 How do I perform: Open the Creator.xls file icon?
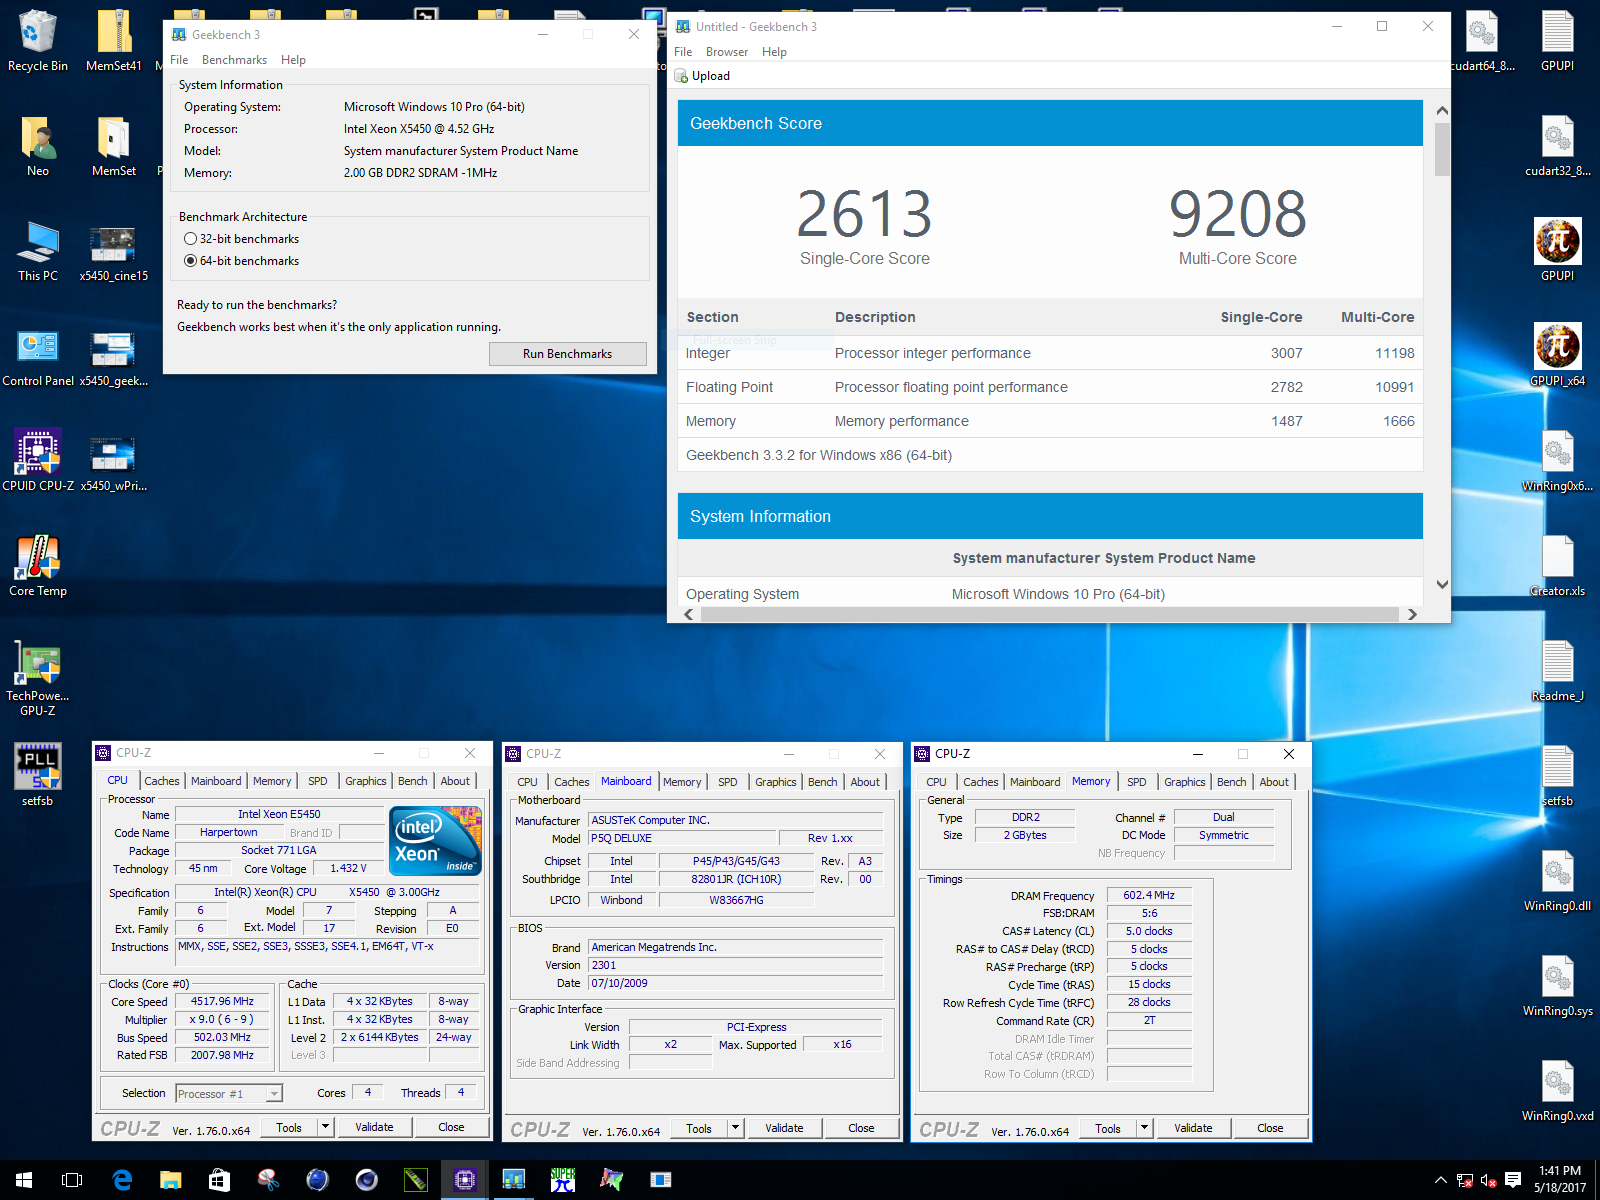[x=1557, y=565]
